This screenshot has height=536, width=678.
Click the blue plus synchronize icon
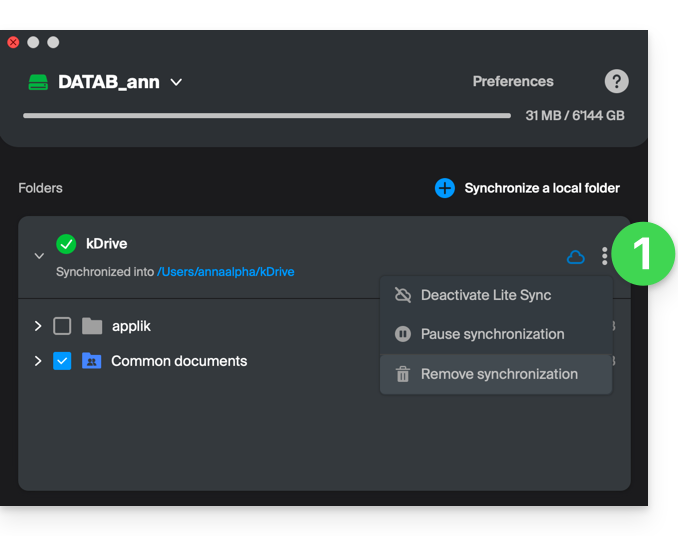click(445, 188)
